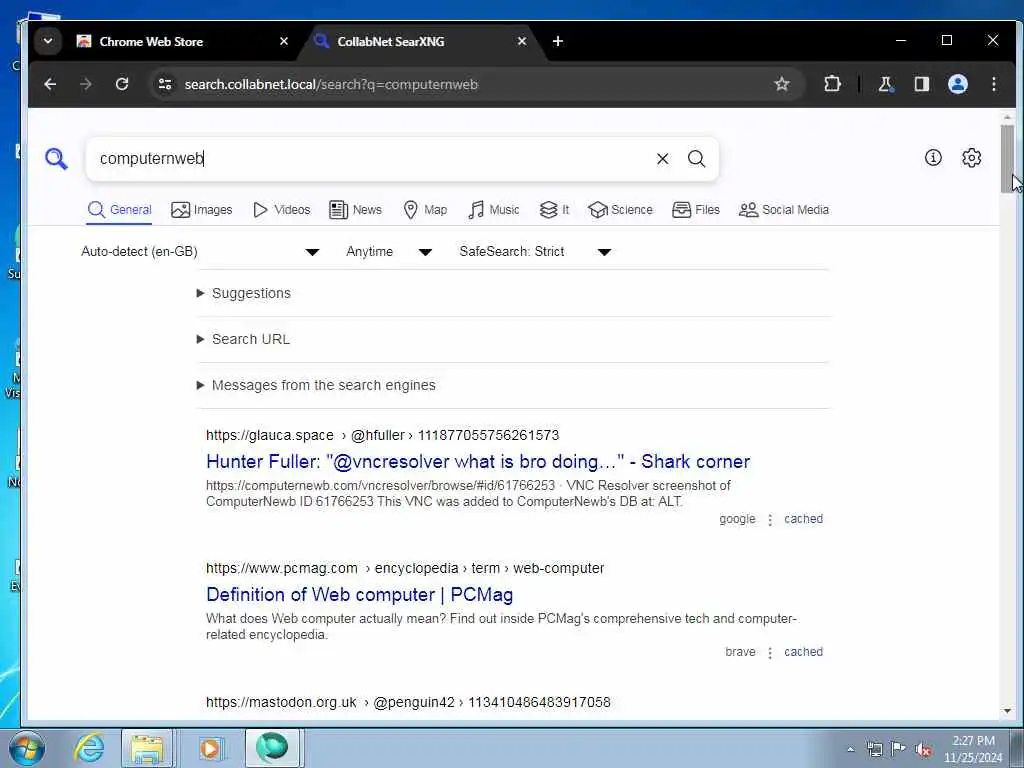Select the Science category tab
The height and width of the screenshot is (768, 1024).
[620, 210]
